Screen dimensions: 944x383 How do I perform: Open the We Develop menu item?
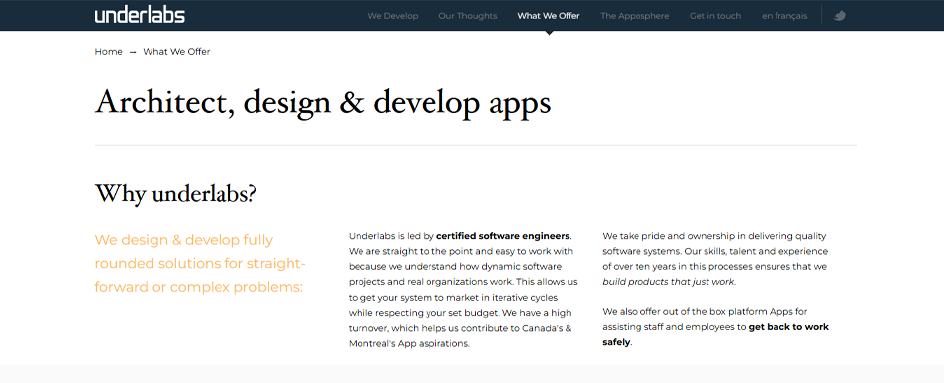click(x=393, y=16)
